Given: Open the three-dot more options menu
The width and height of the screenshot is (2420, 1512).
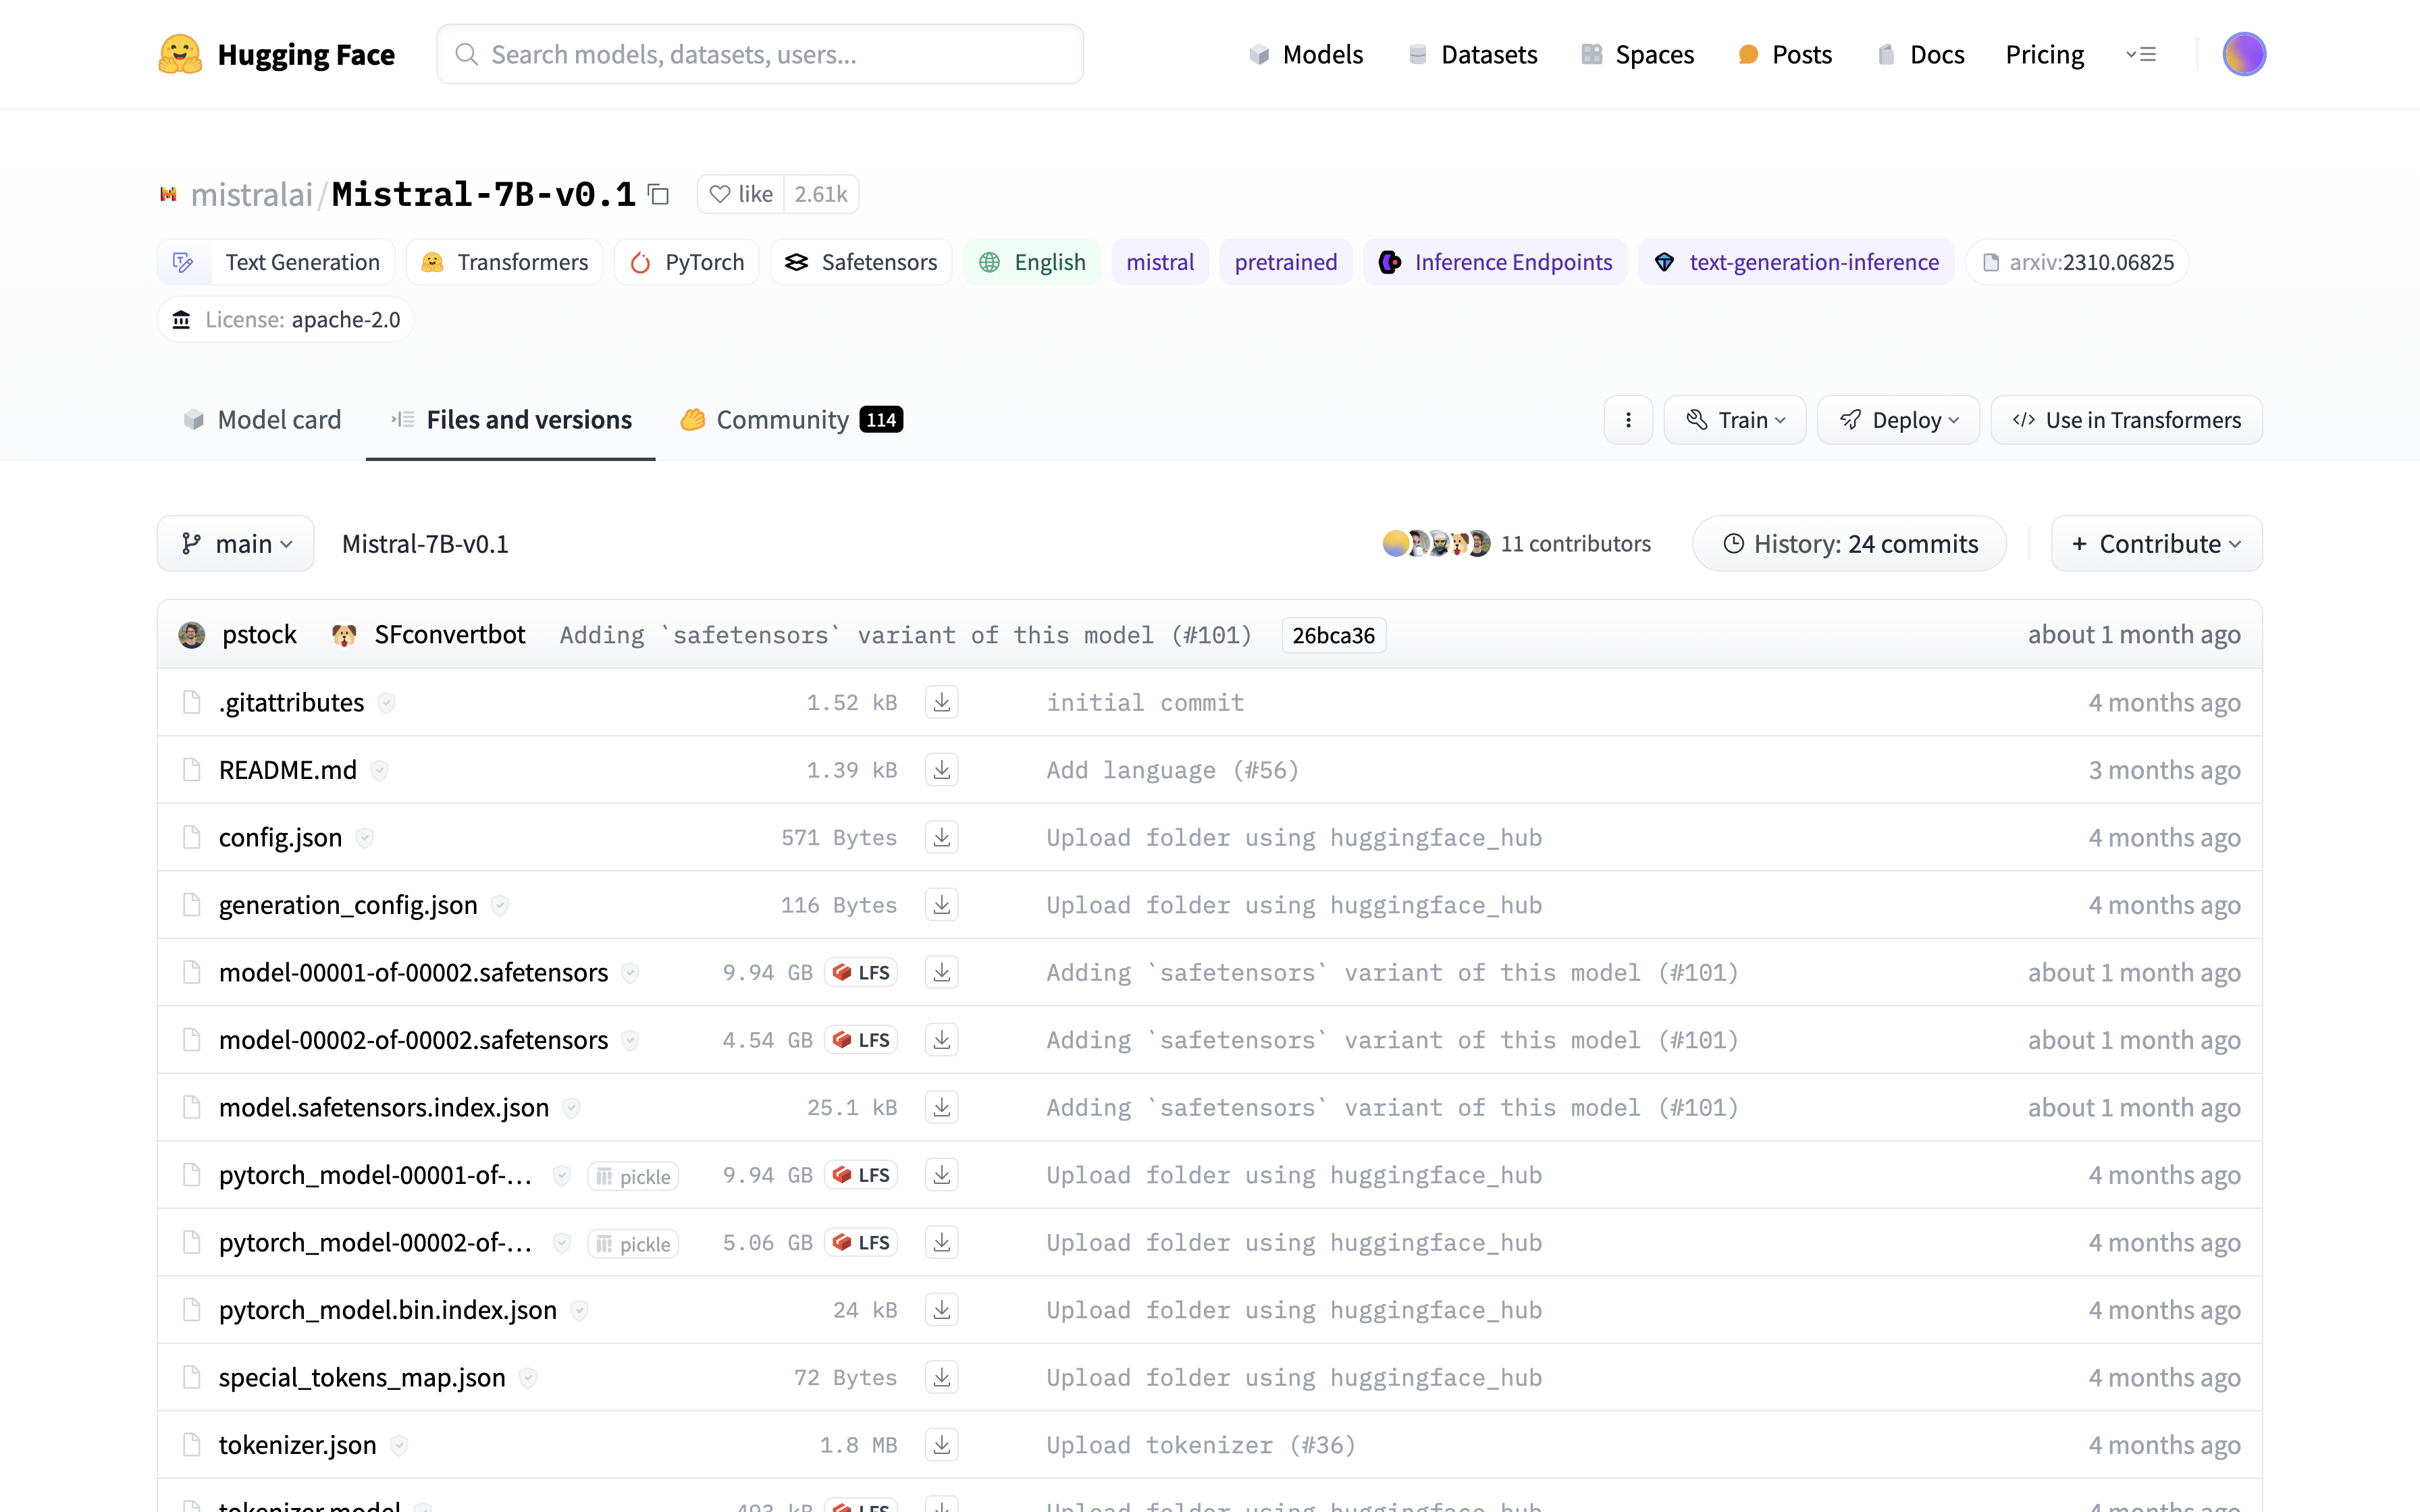Looking at the screenshot, I should tap(1628, 420).
